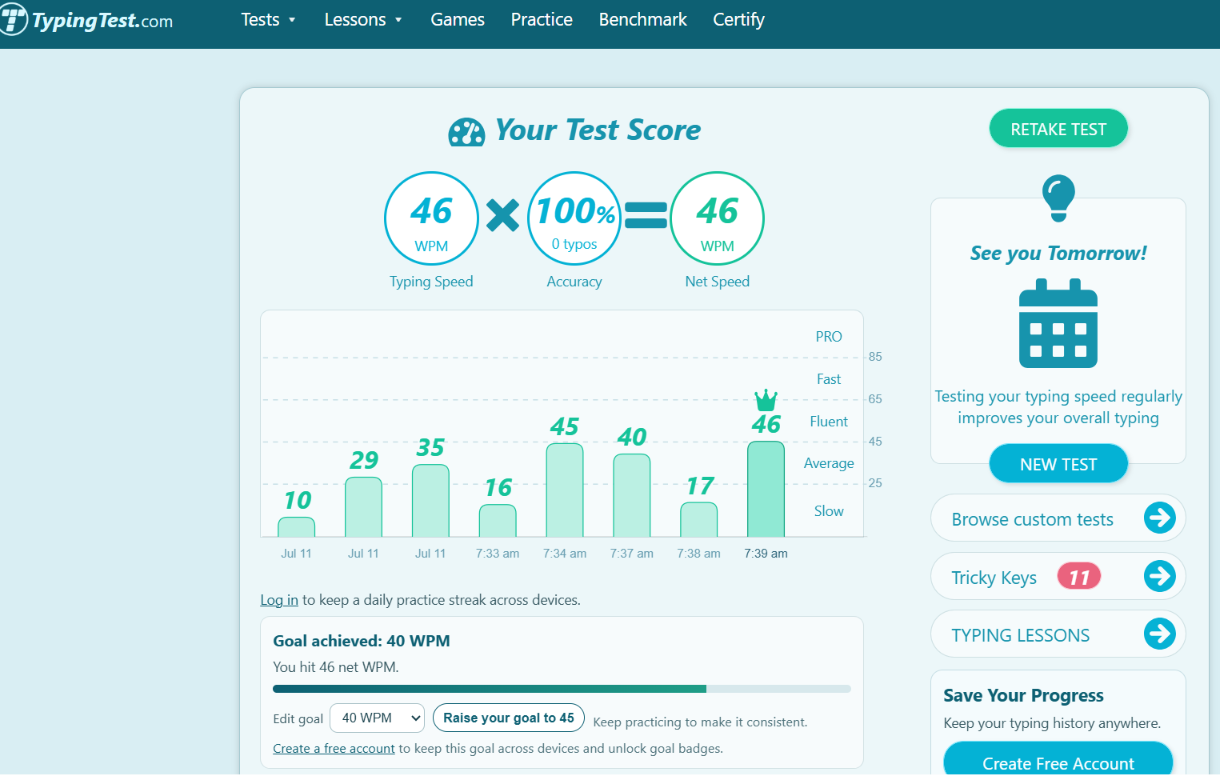
Task: Select the chart bar labeled 35
Action: click(x=431, y=501)
